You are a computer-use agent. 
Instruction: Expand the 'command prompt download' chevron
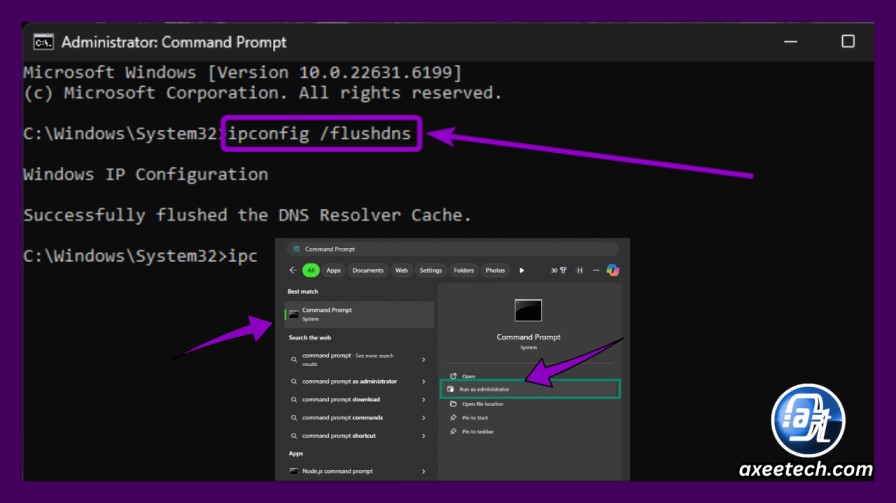tap(423, 400)
